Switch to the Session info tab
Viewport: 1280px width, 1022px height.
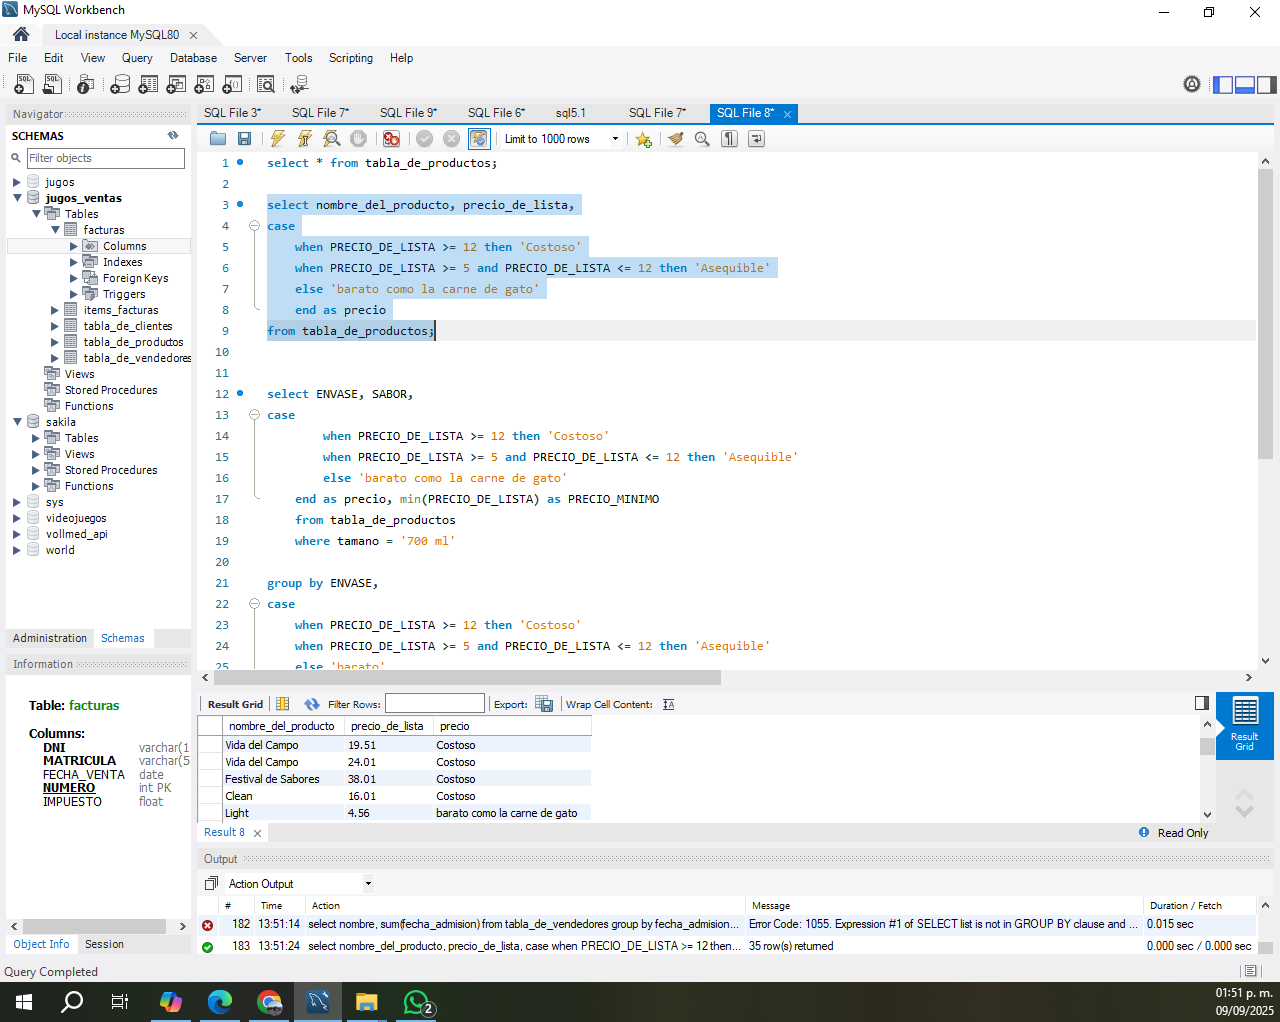pos(104,944)
